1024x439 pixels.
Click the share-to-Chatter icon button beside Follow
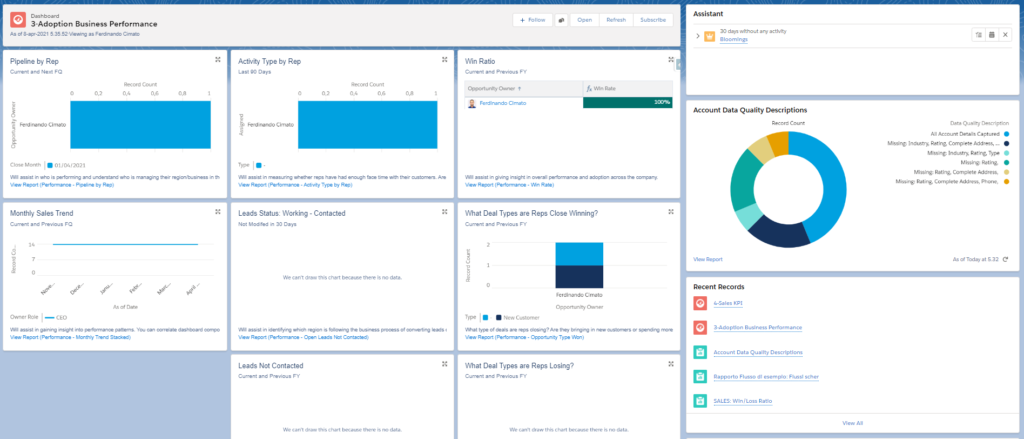(x=562, y=20)
